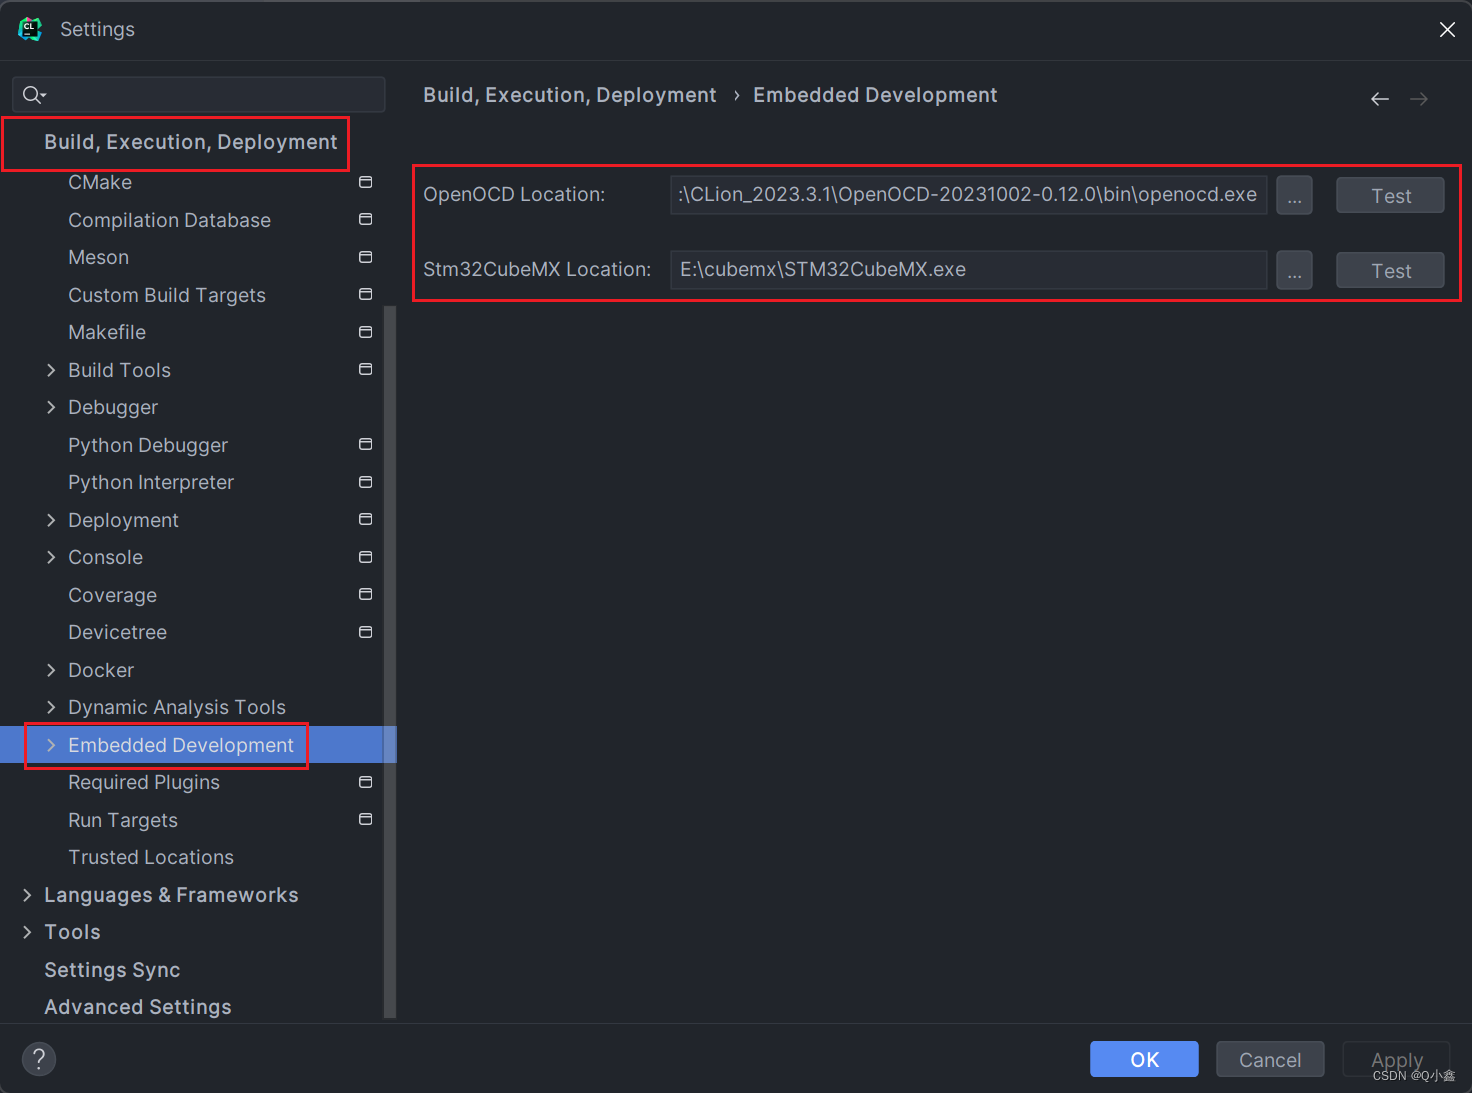
Task: Click project-level icon next to Compilation Database
Action: point(366,219)
